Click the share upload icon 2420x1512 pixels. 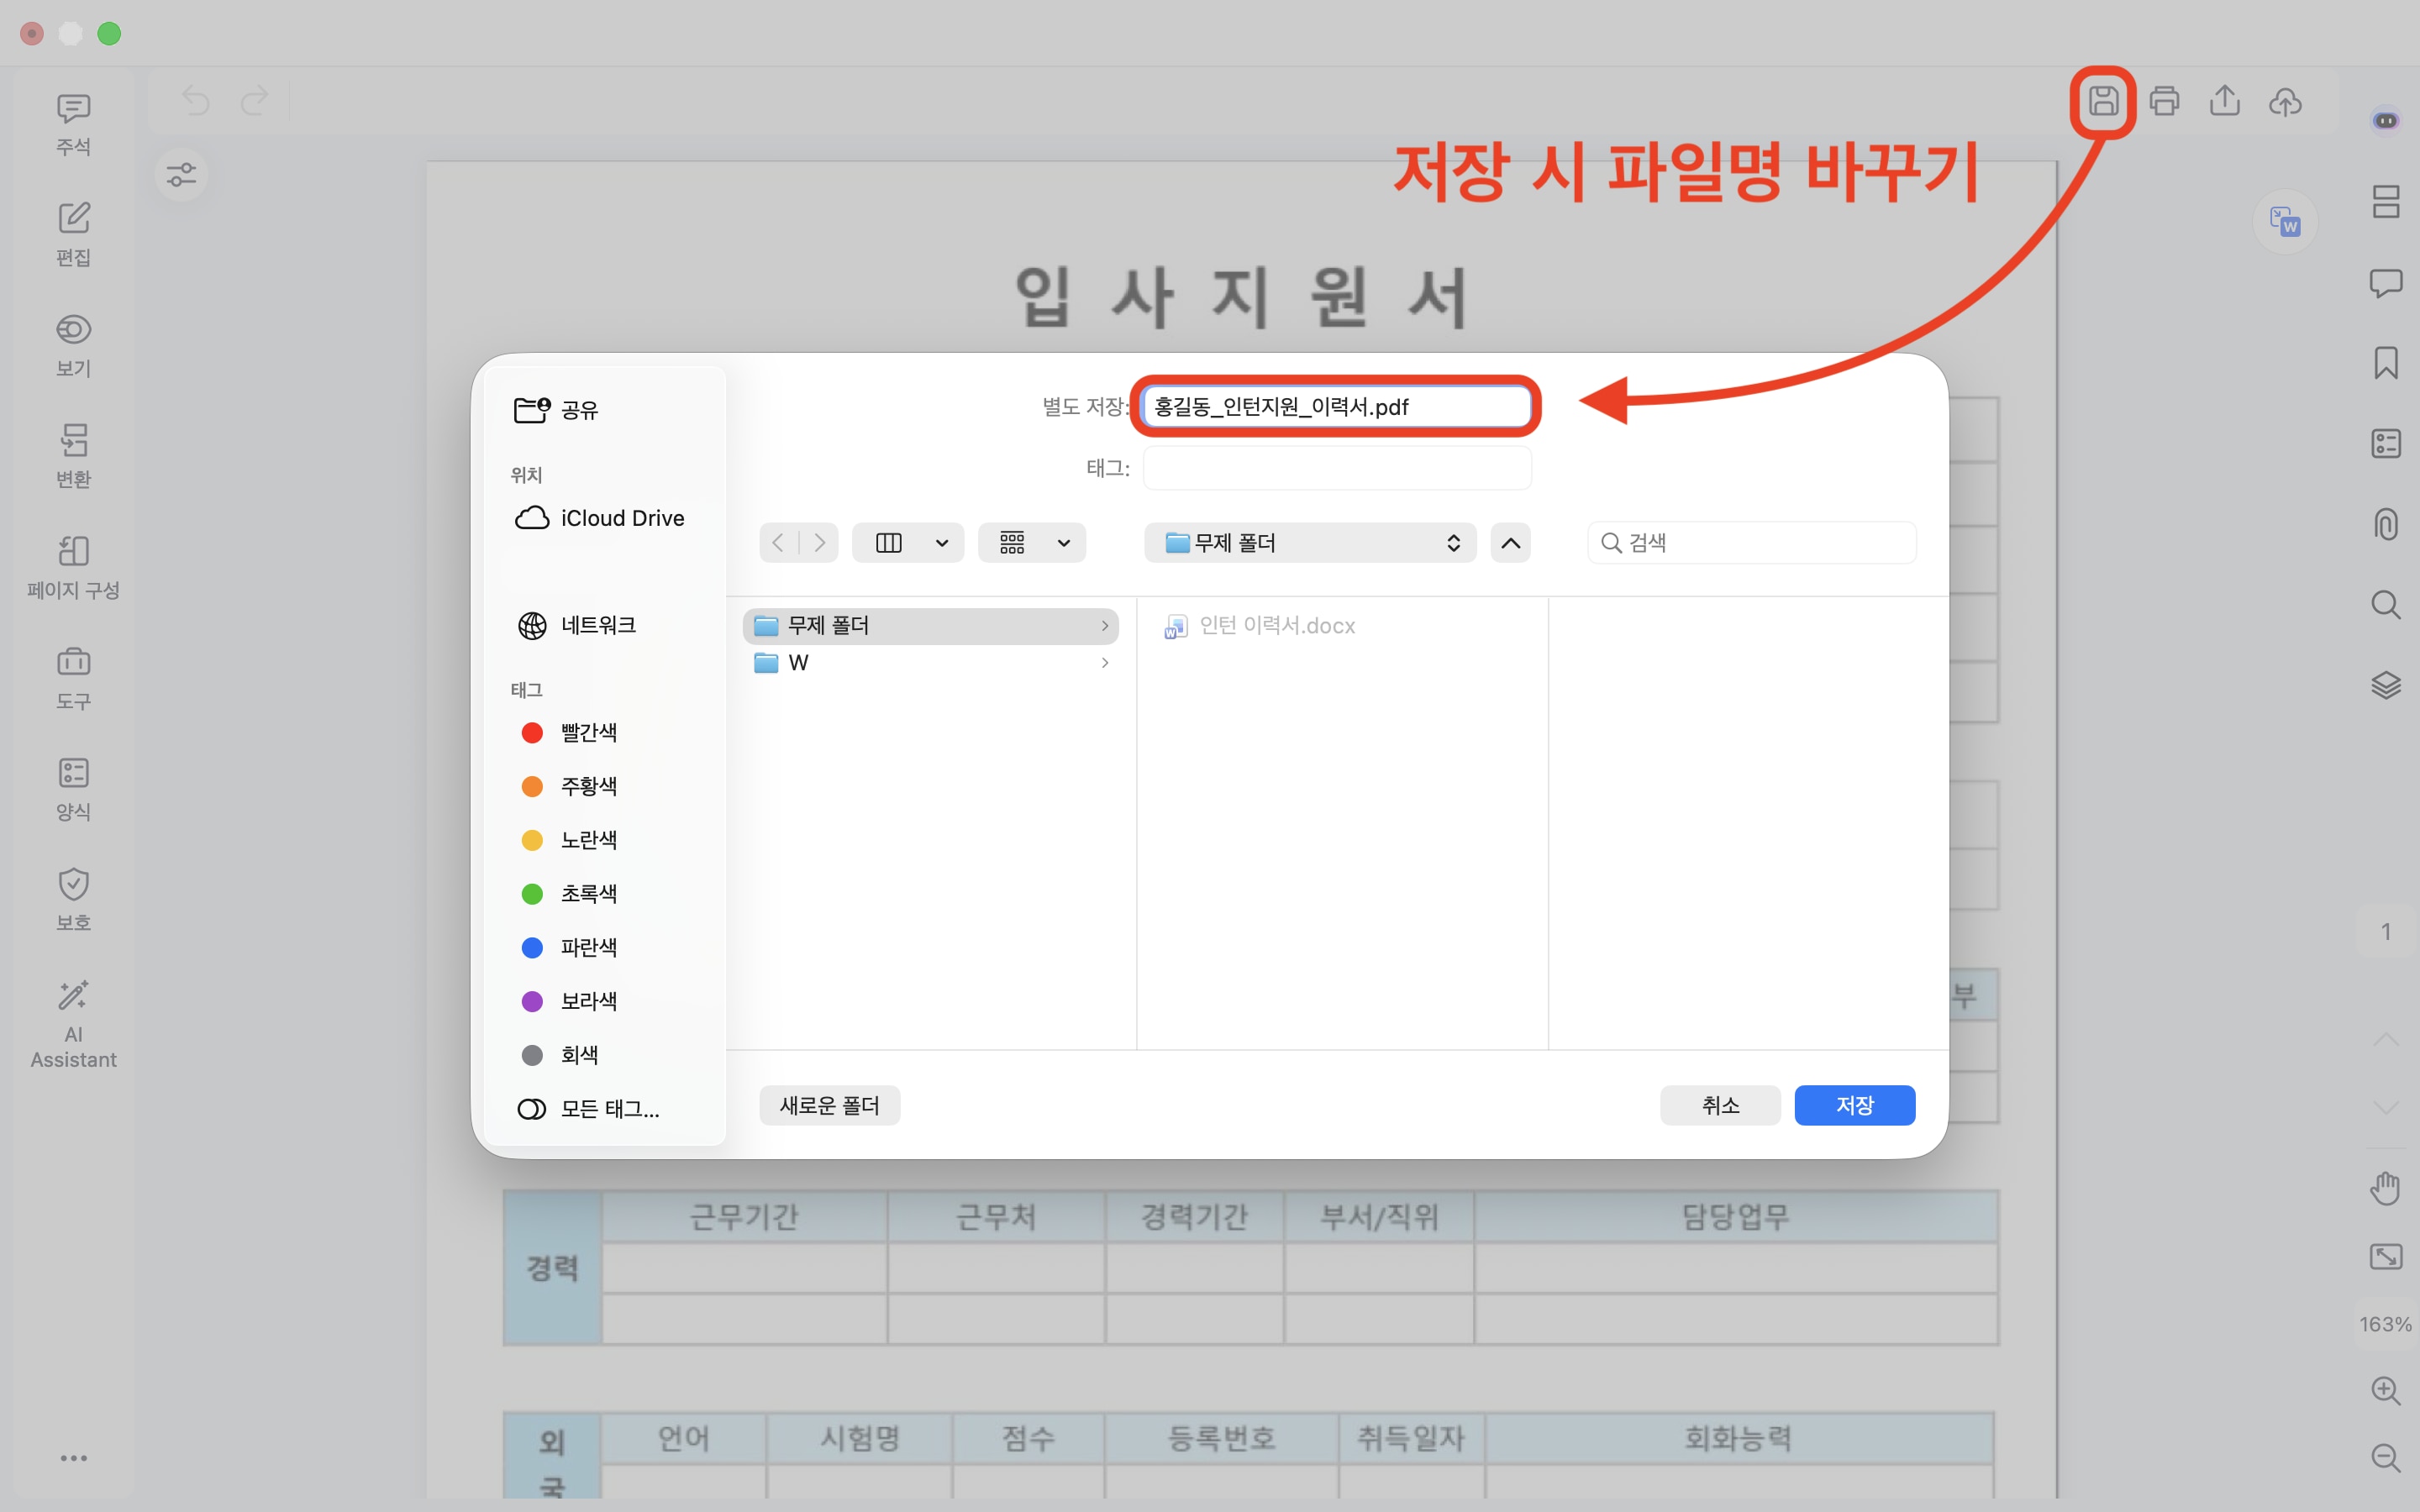(x=2224, y=101)
